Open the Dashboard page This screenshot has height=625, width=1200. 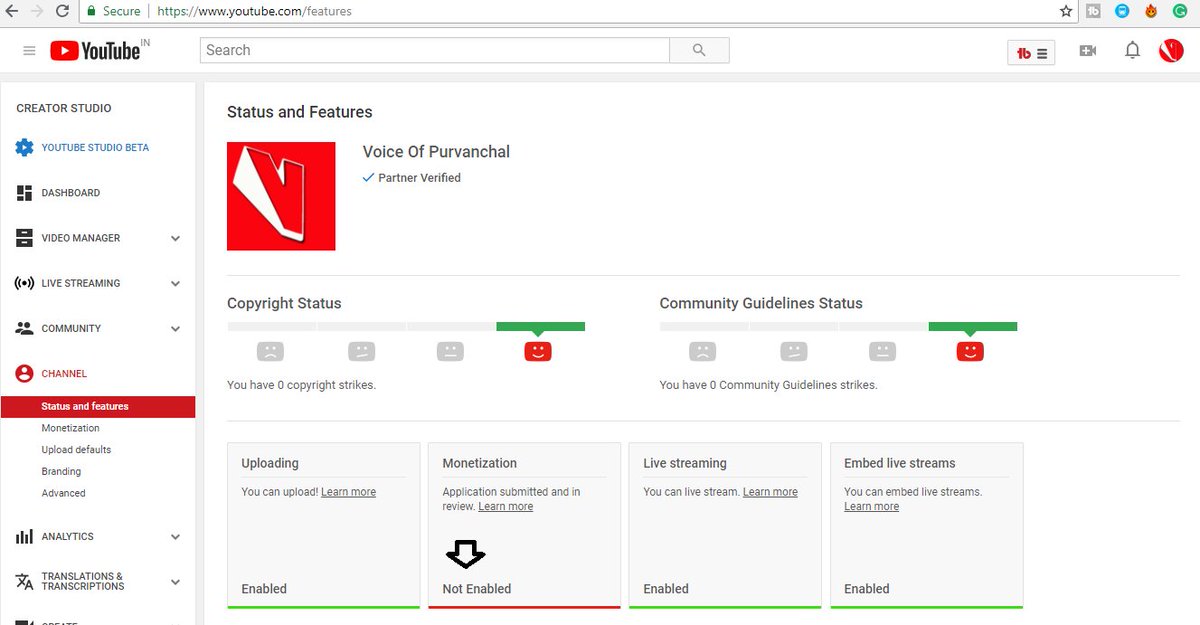71,193
